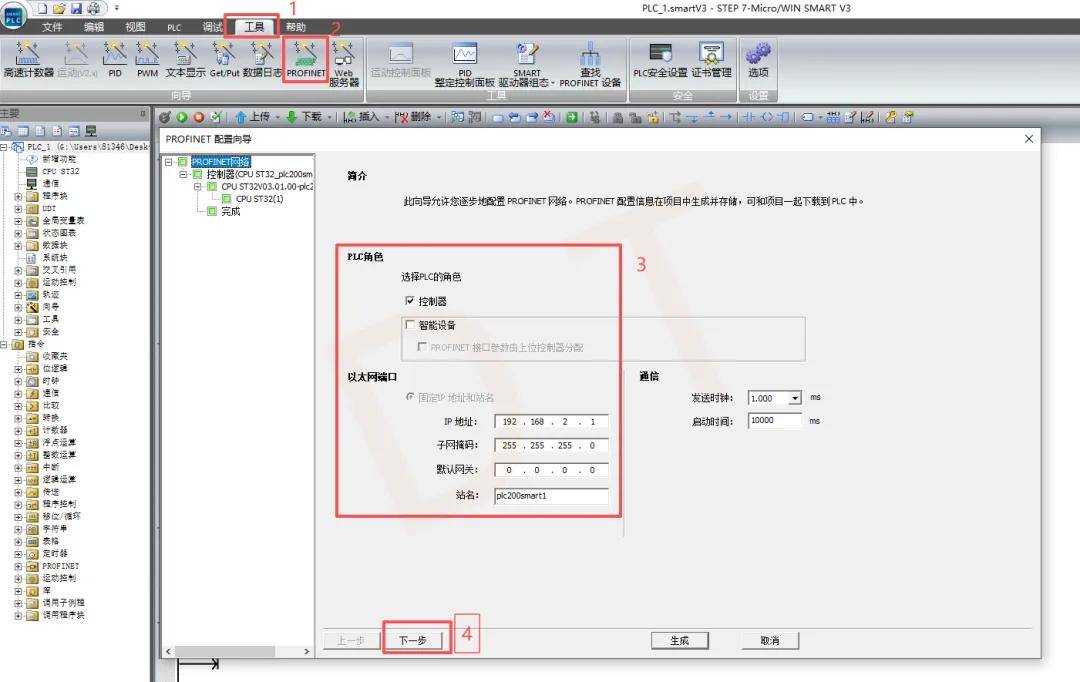Open the send clock (发送时钟) dropdown
1080x682 pixels.
[x=795, y=398]
